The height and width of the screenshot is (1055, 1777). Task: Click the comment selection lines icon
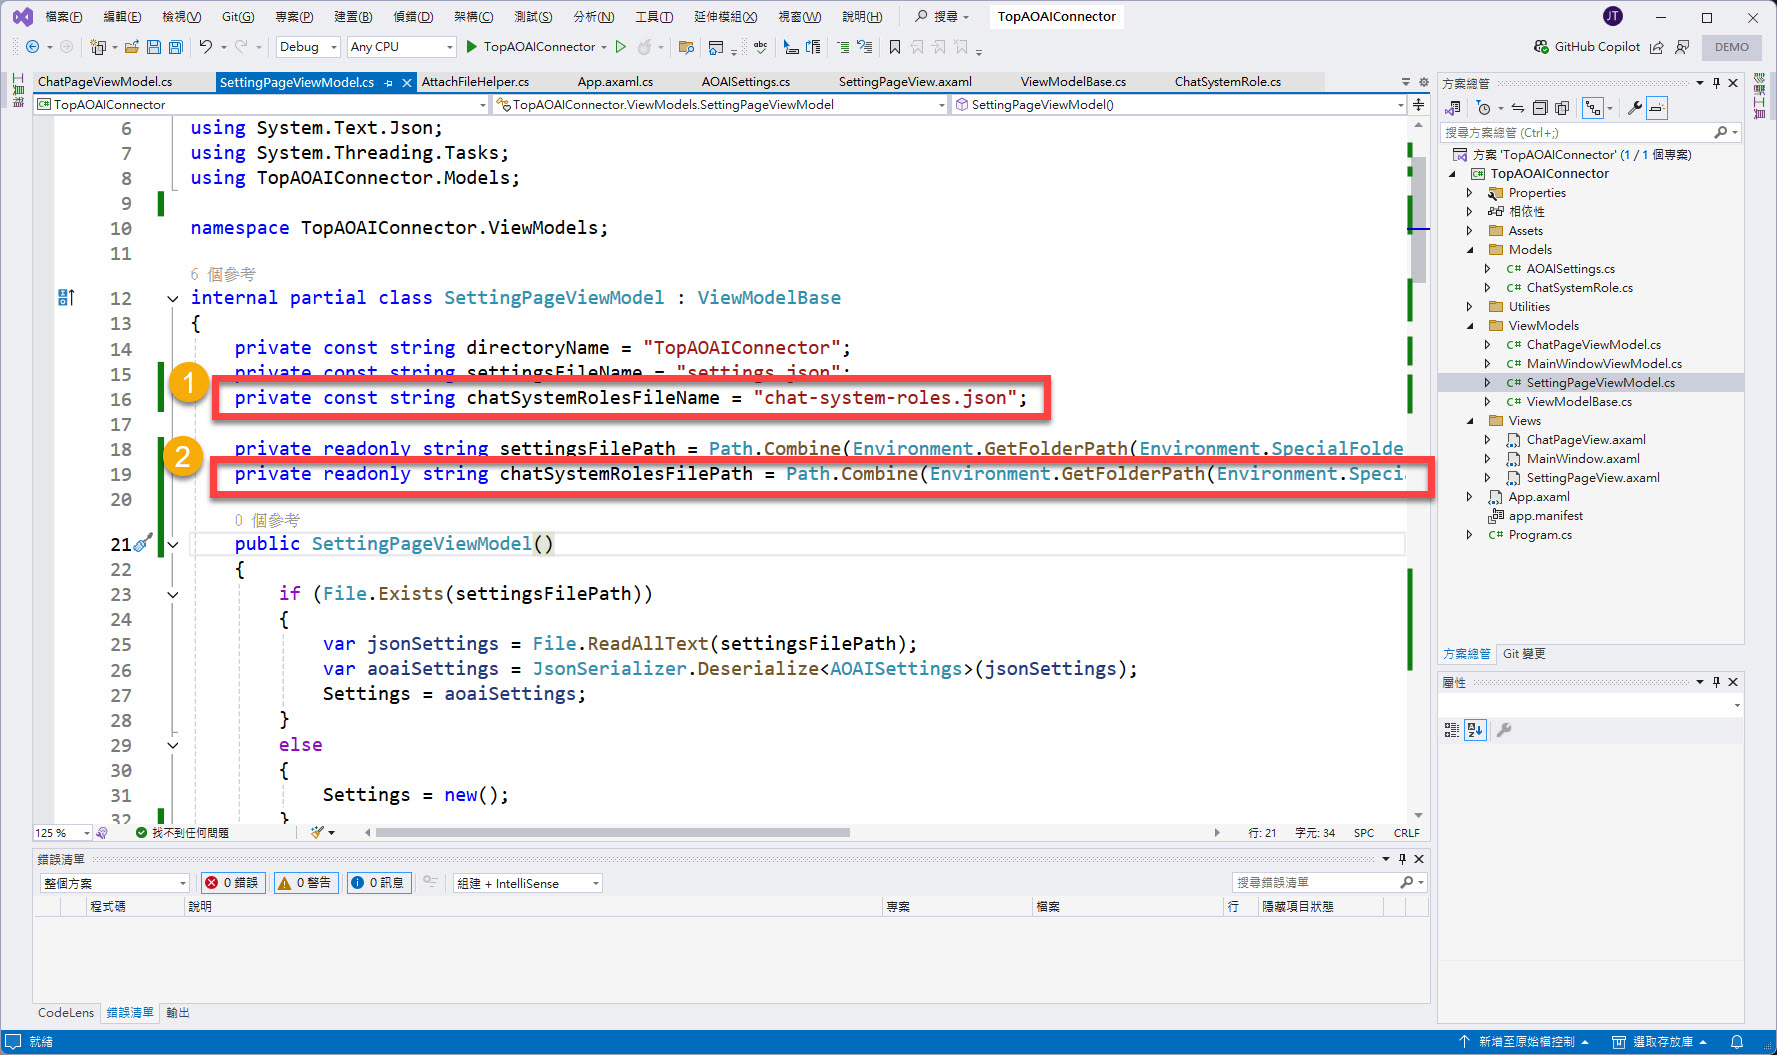[843, 47]
